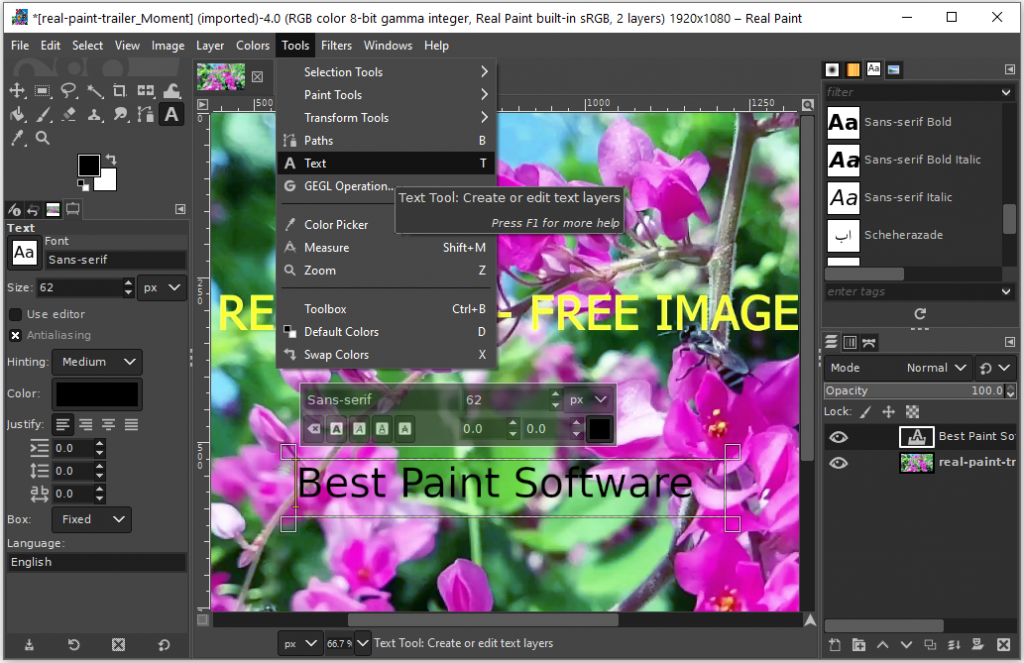
Task: Toggle lock alpha channel checkerboard
Action: pyautogui.click(x=912, y=412)
